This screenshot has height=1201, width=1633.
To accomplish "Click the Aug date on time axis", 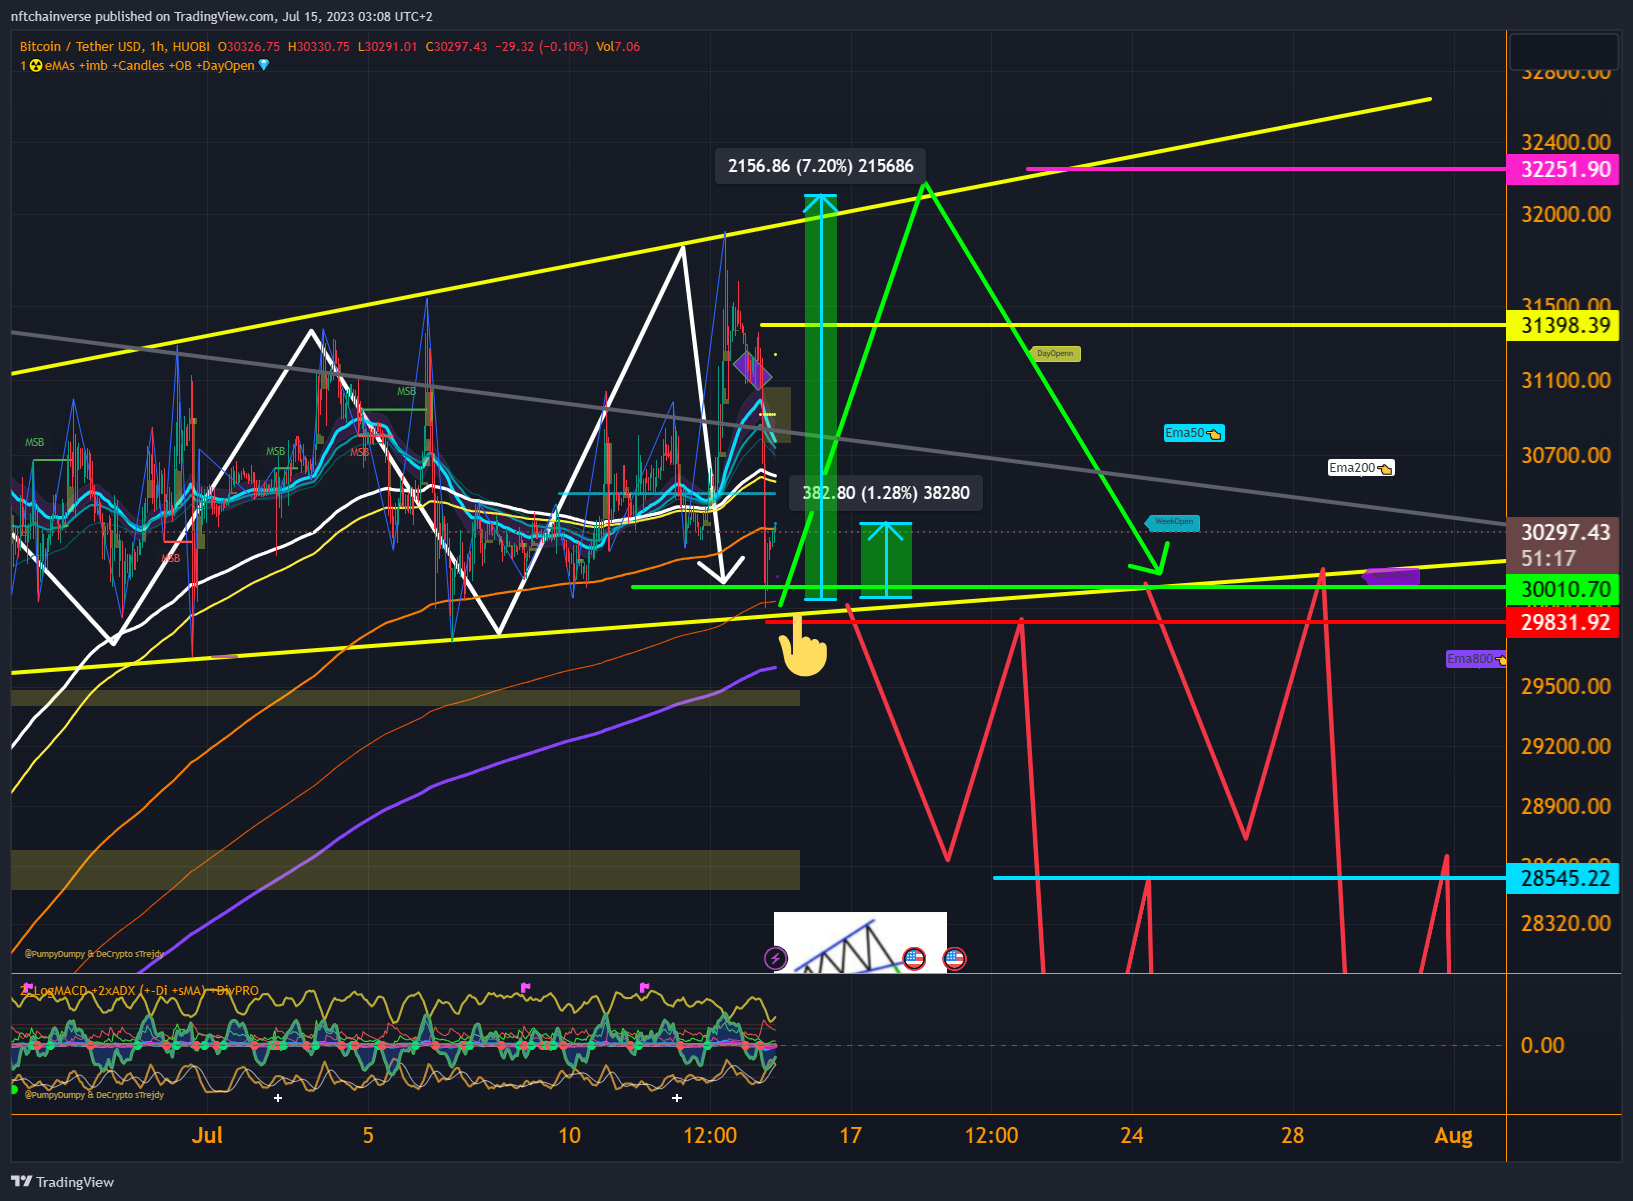I will click(x=1453, y=1135).
